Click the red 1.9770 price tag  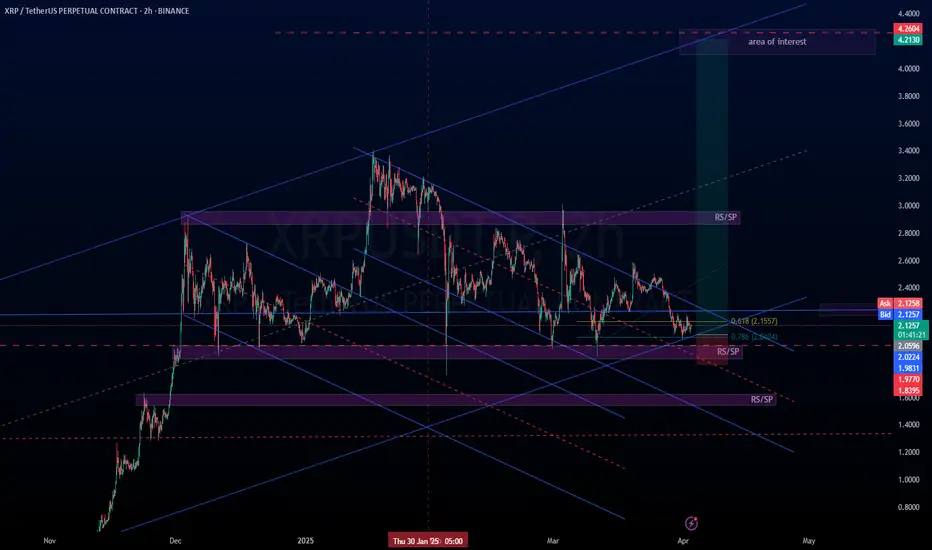[908, 379]
